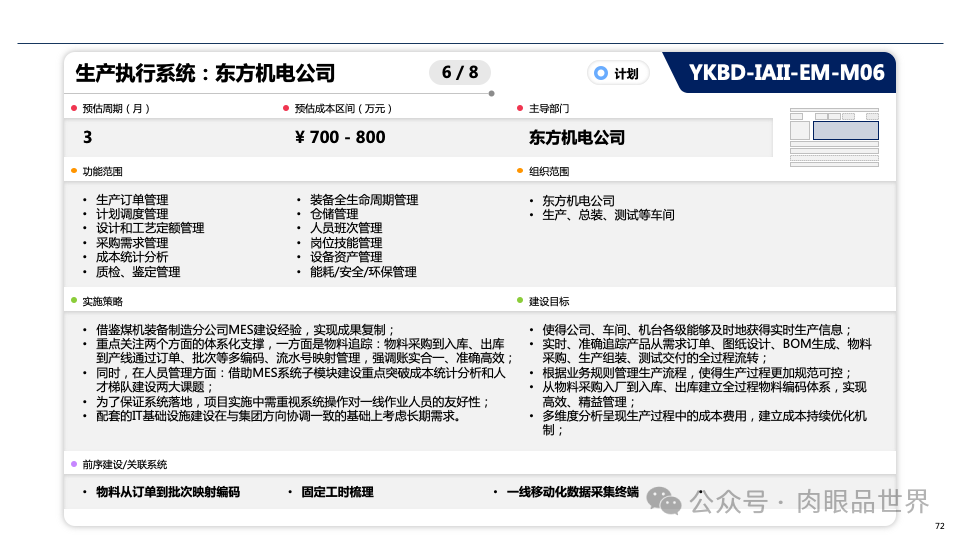Viewport: 960px width, 540px height.
Task: Click the 为了保证系统落地 strategy line
Action: [293, 402]
